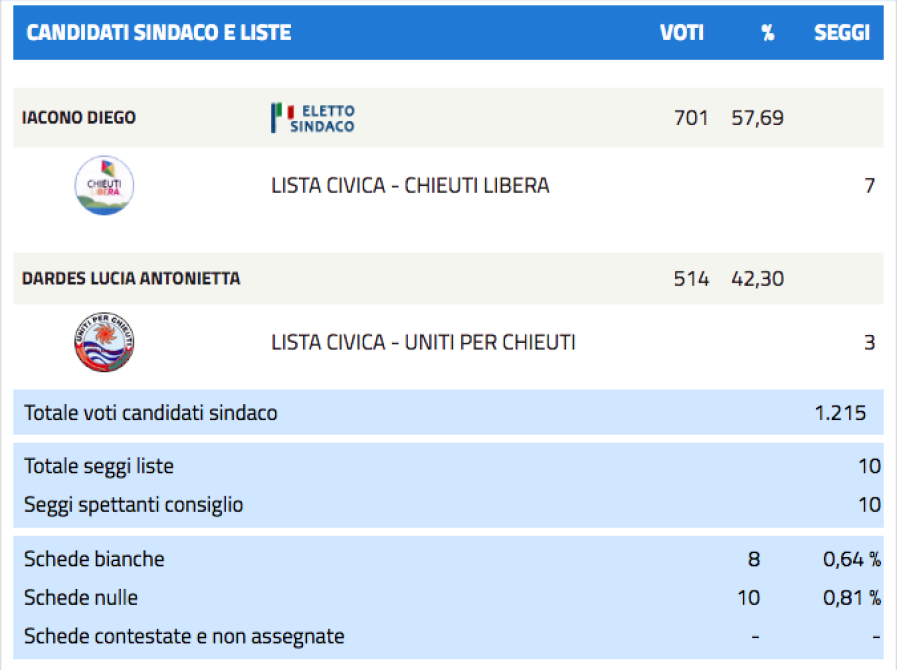Click the SEGGI column header
The image size is (897, 670).
point(842,33)
